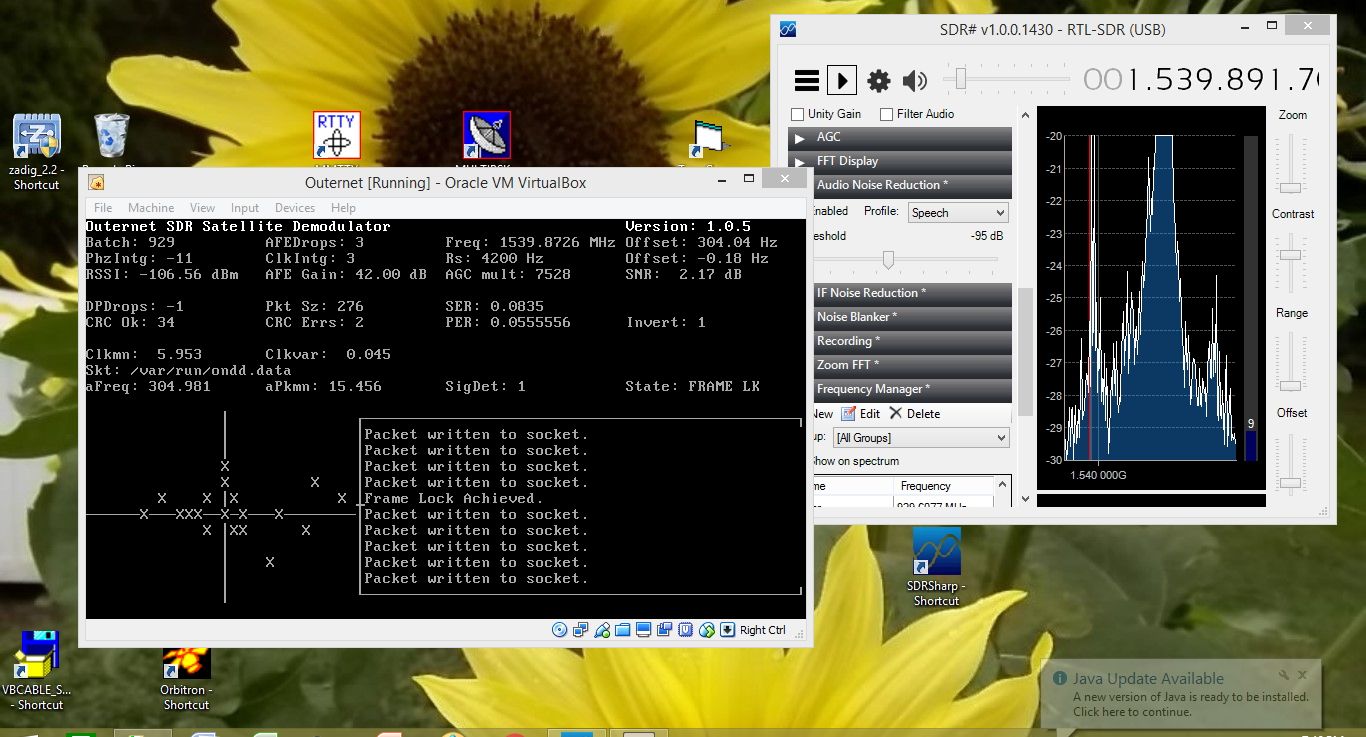Open the SDR# hamburger menu

[806, 80]
